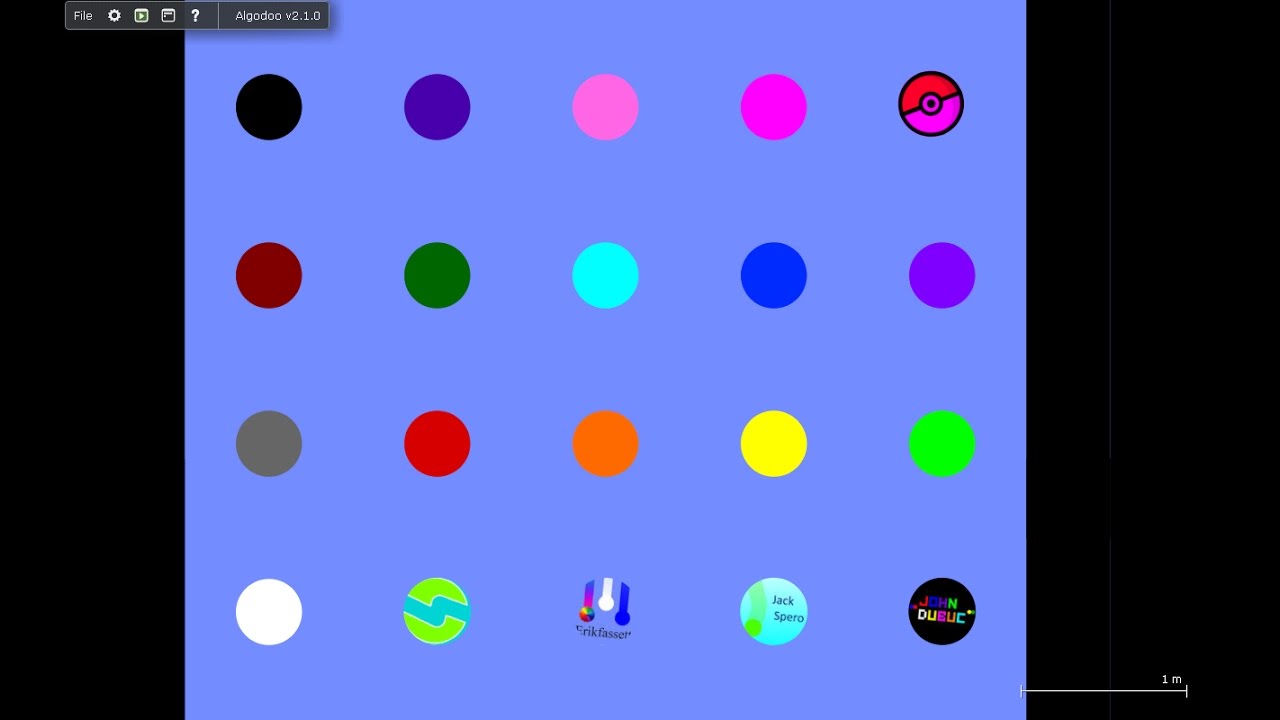Select the yellow marble
This screenshot has width=1280, height=720.
coord(774,444)
